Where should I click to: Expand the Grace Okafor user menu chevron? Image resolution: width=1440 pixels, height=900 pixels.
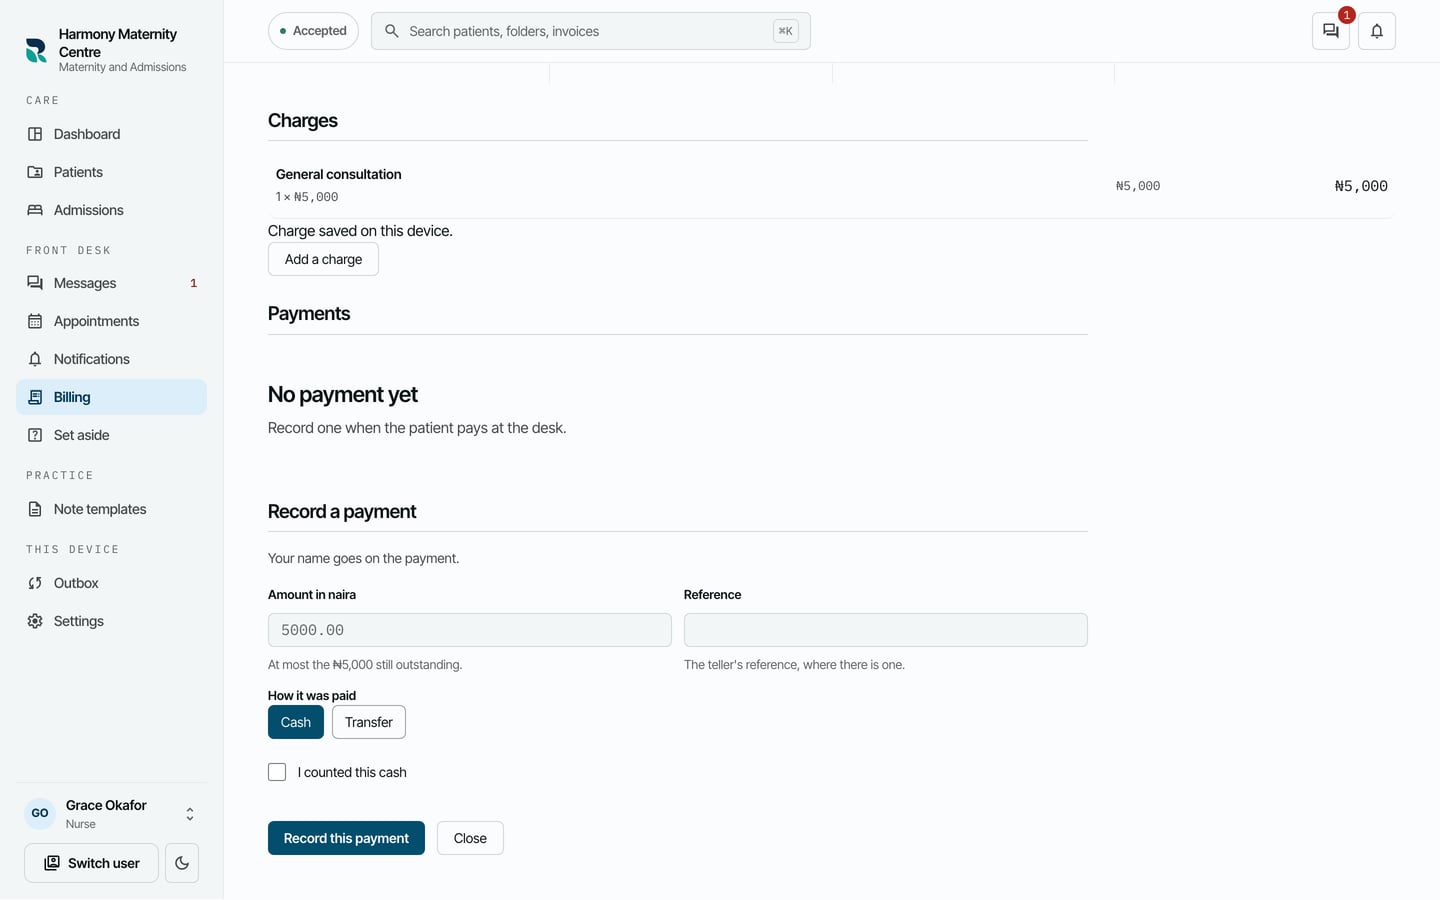click(x=190, y=814)
